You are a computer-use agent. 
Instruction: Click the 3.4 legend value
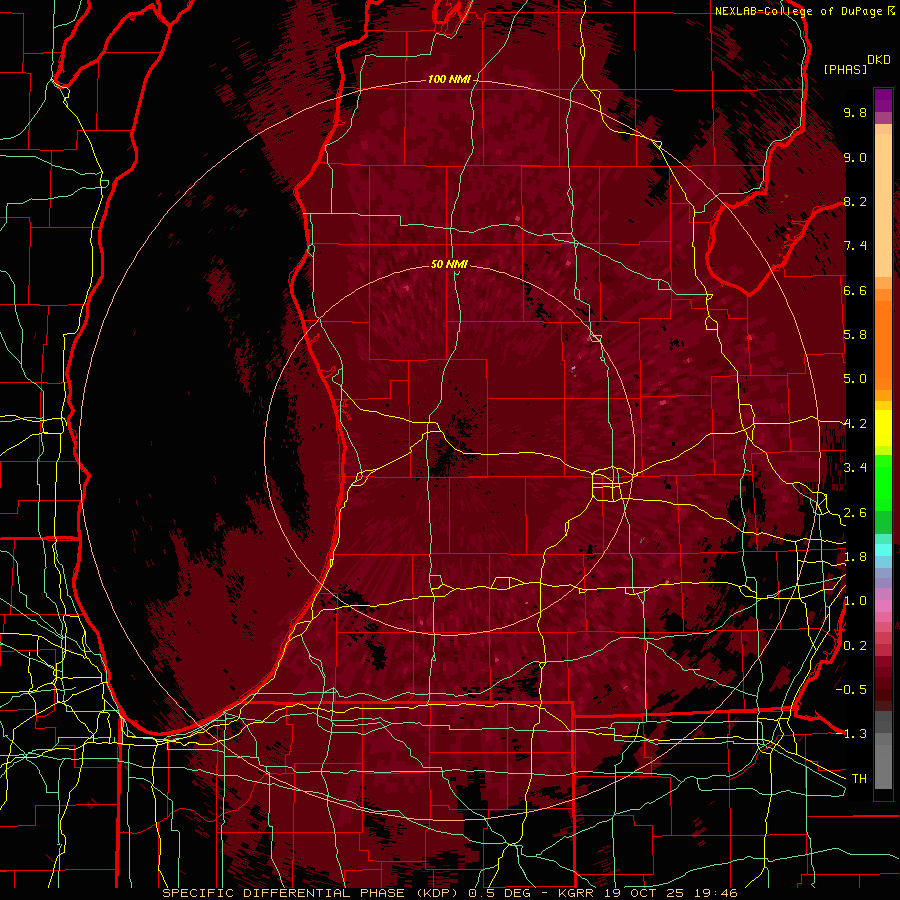tap(855, 468)
